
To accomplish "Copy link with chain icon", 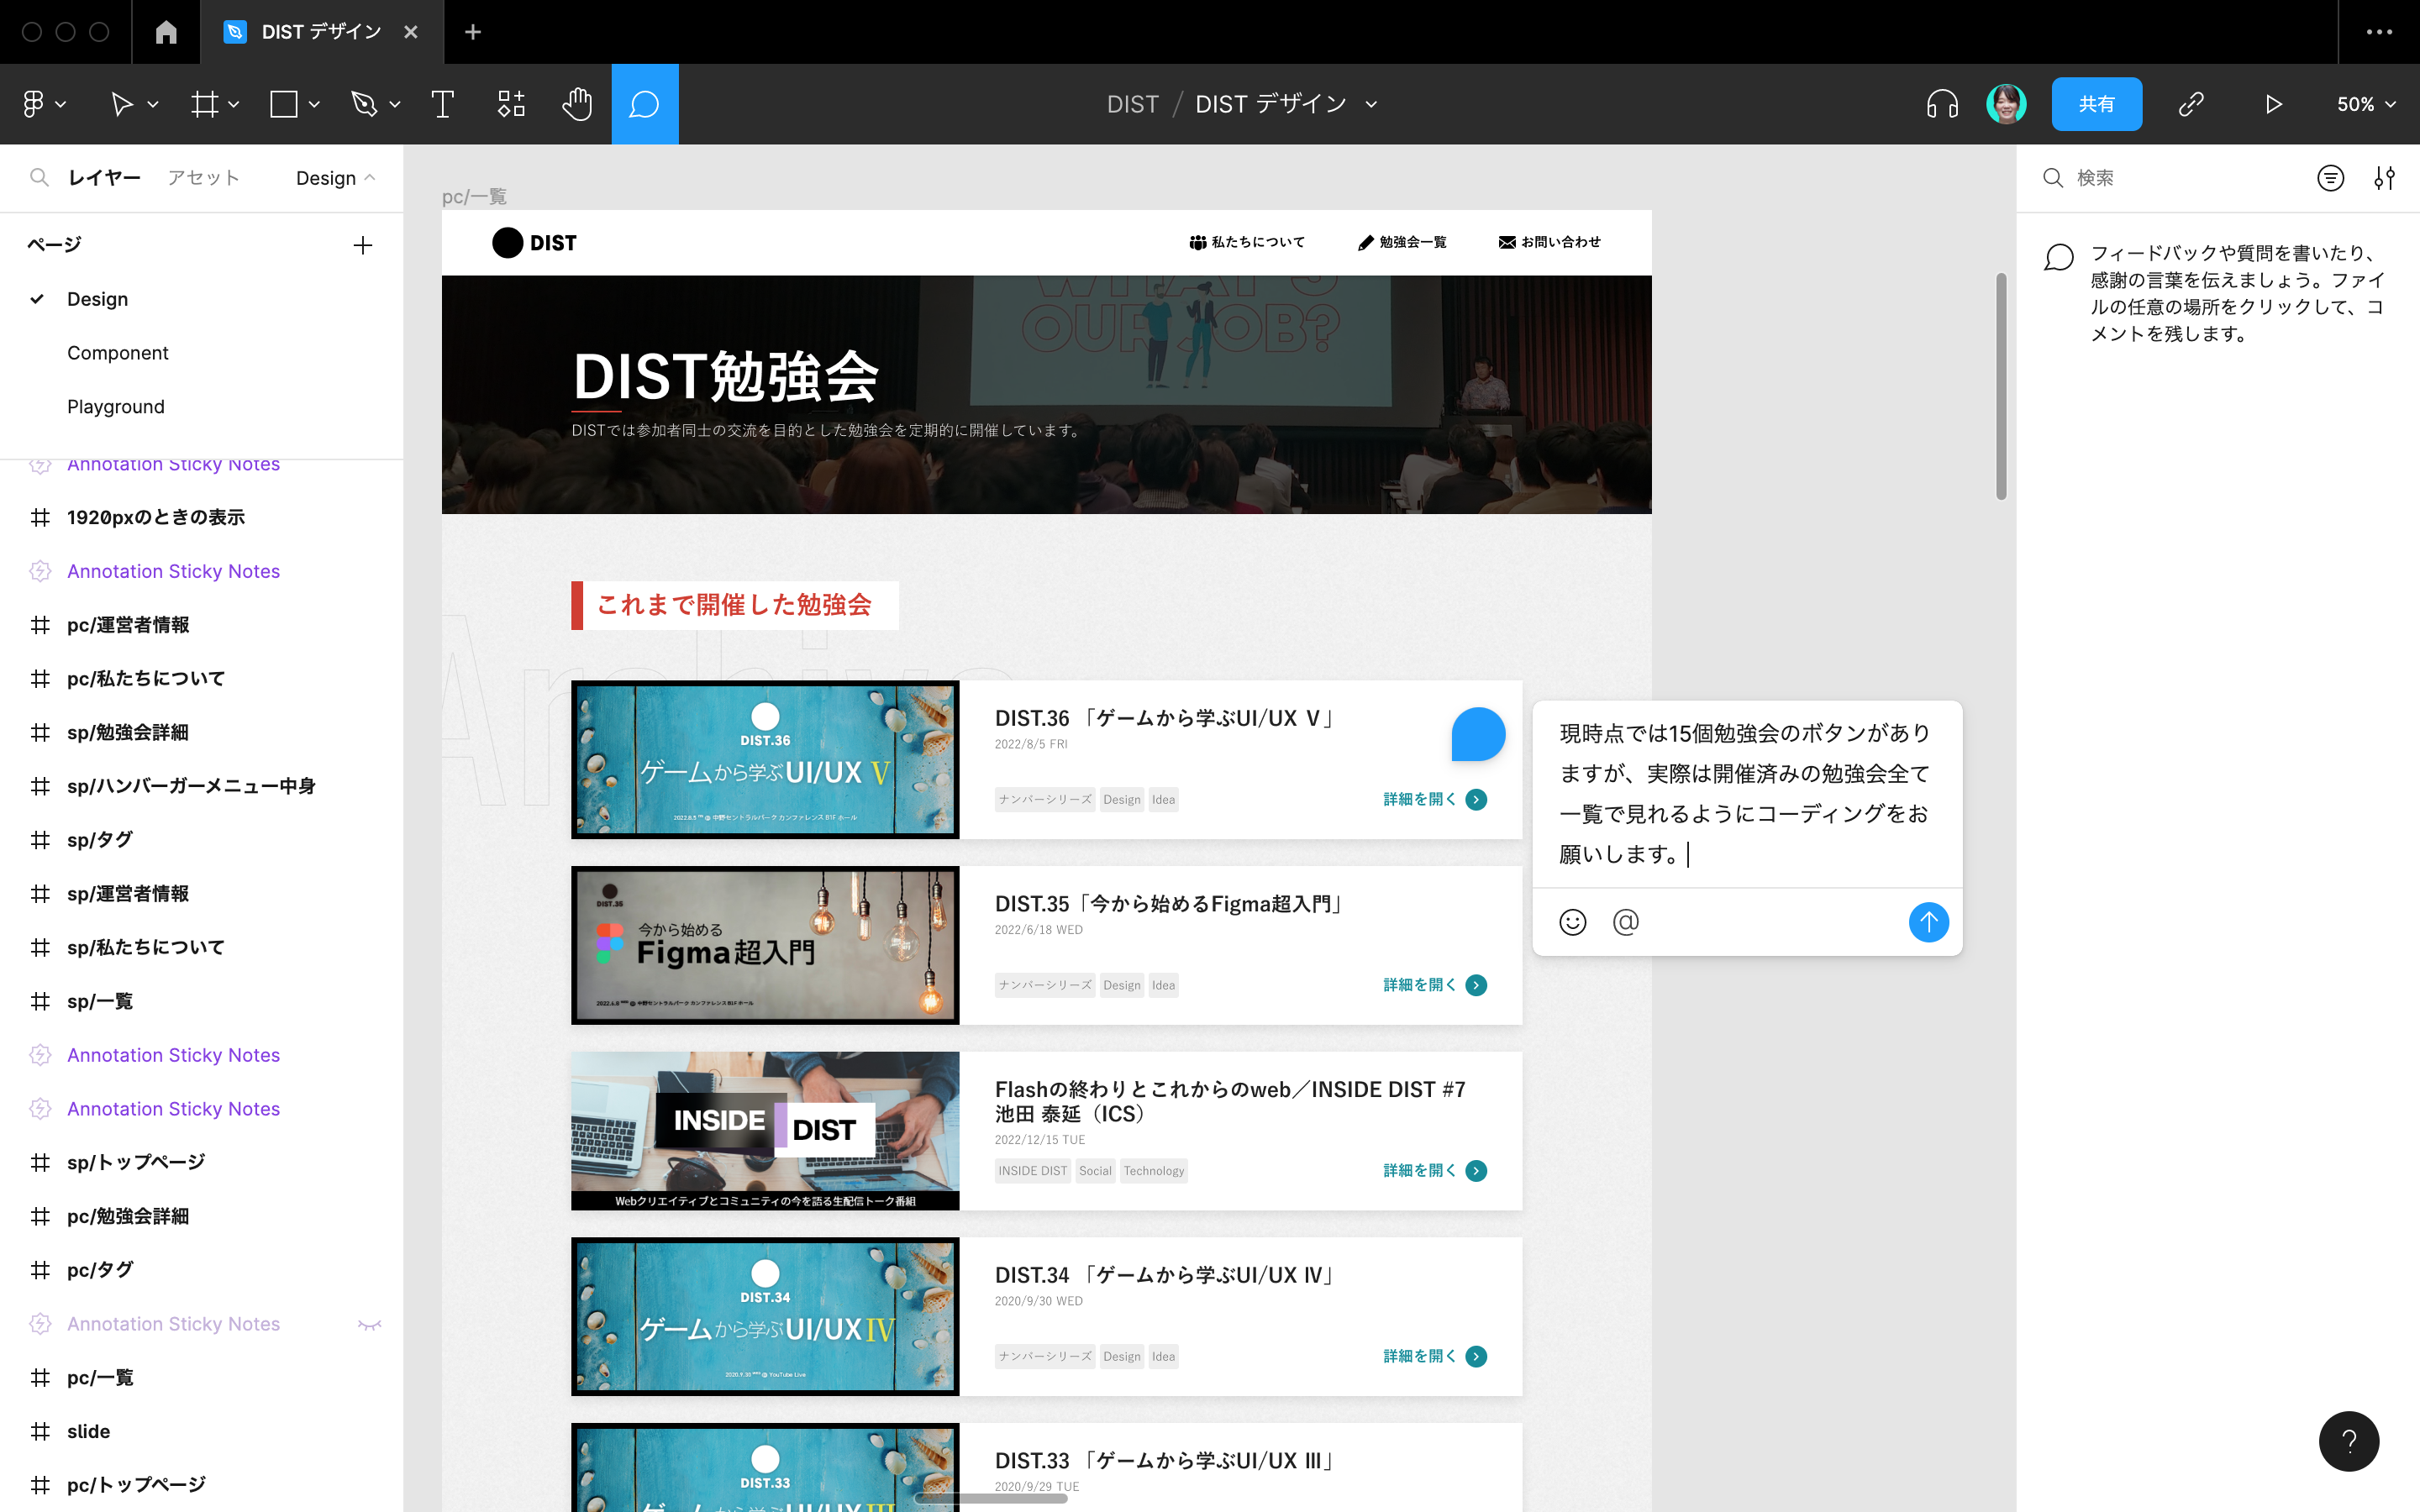I will [x=2191, y=103].
